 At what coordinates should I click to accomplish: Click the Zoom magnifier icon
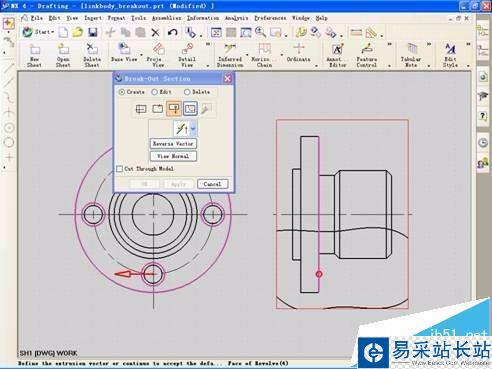[260, 32]
